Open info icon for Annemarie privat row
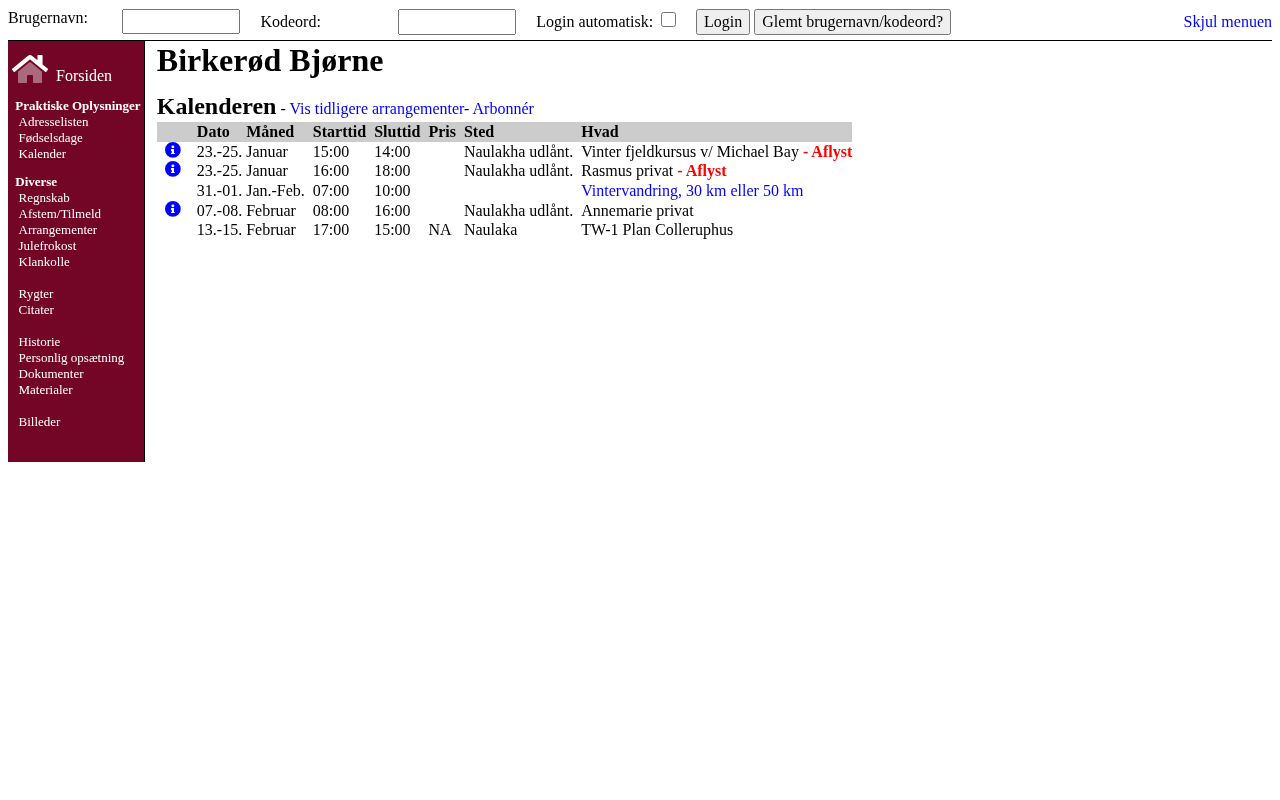1280x800 pixels. click(x=173, y=209)
